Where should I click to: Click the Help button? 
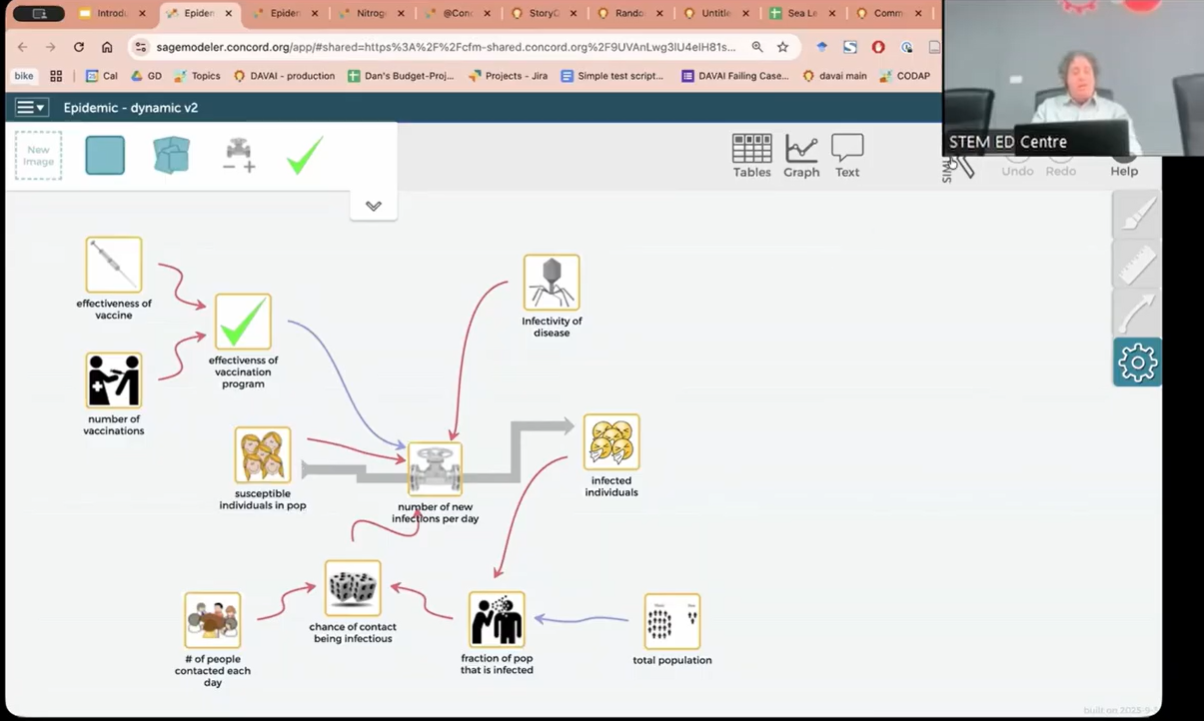[1123, 170]
